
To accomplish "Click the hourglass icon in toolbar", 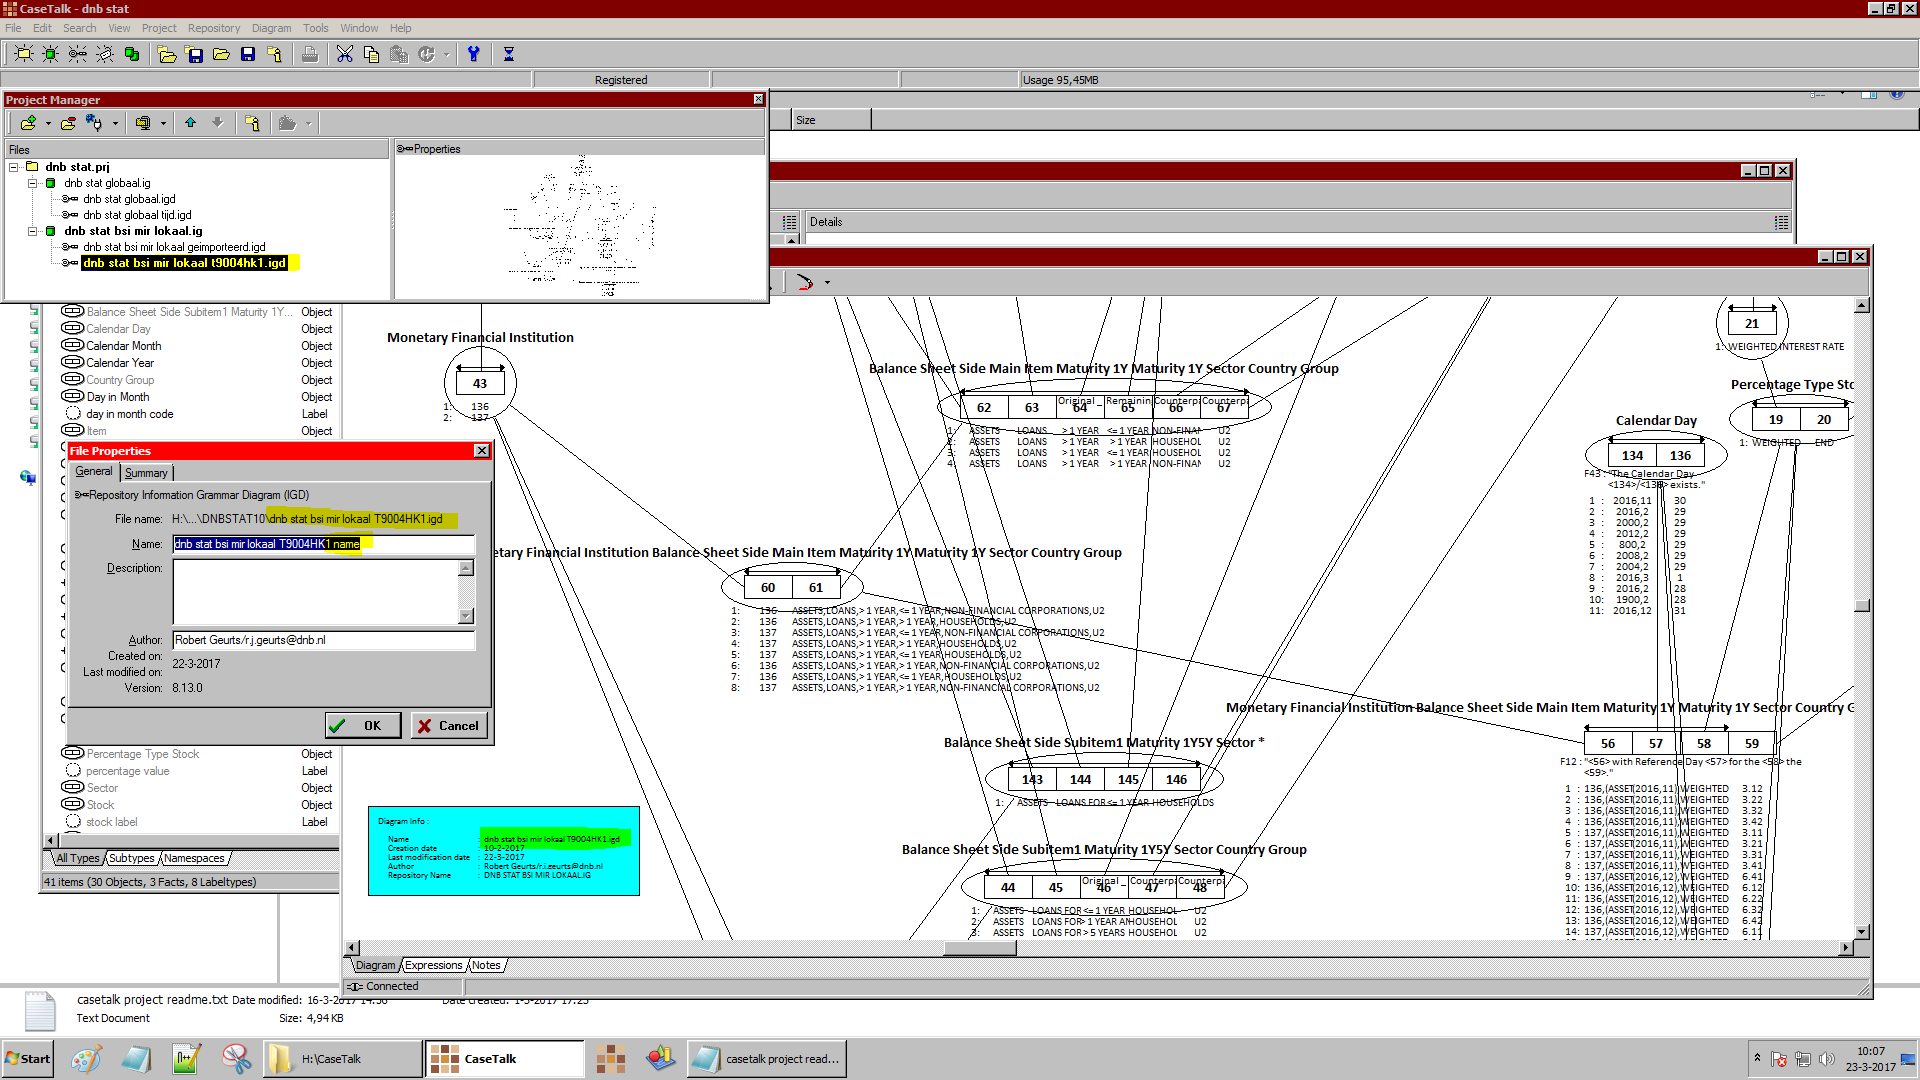I will 508,54.
